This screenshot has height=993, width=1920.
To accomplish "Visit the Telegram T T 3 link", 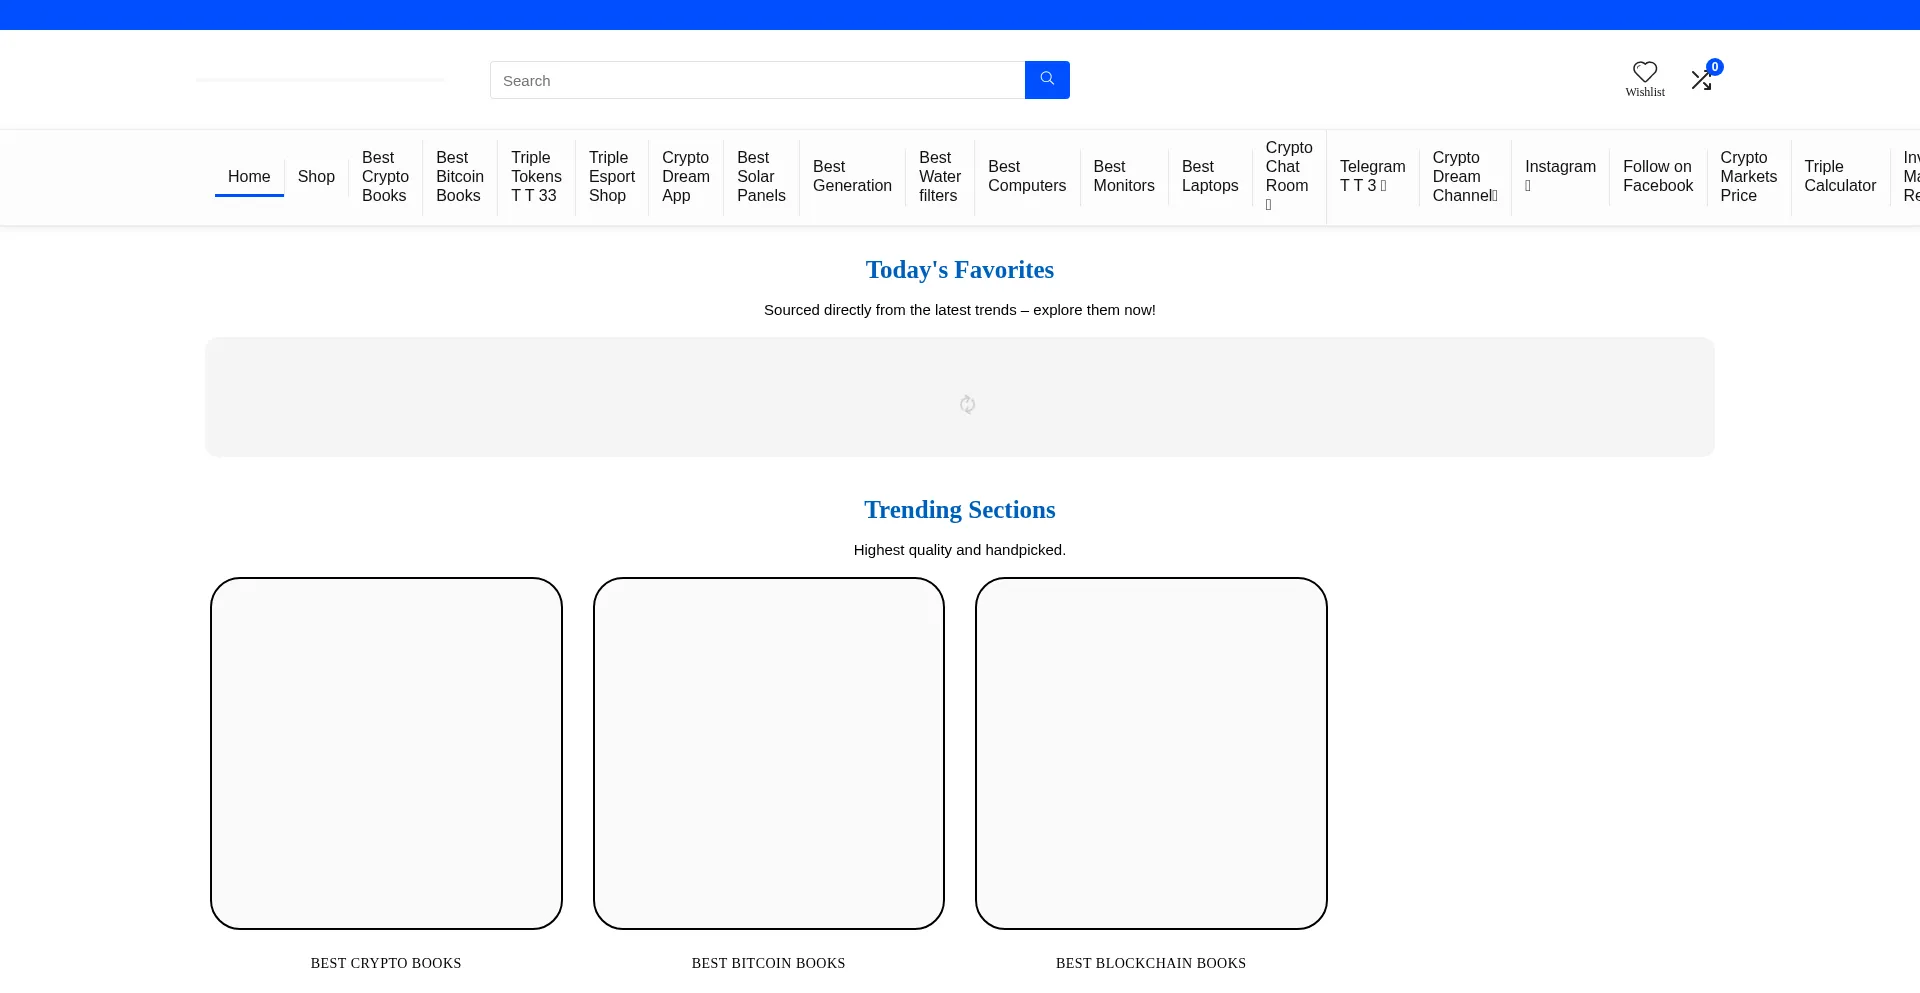I will 1372,177.
